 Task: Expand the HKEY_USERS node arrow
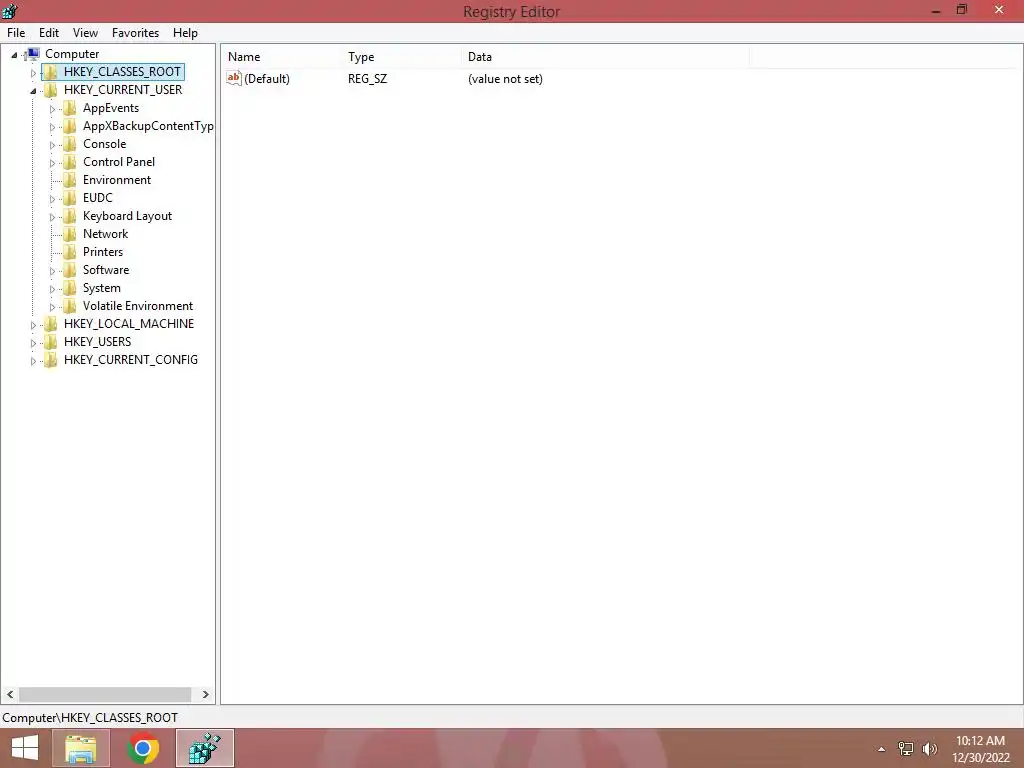pos(33,342)
